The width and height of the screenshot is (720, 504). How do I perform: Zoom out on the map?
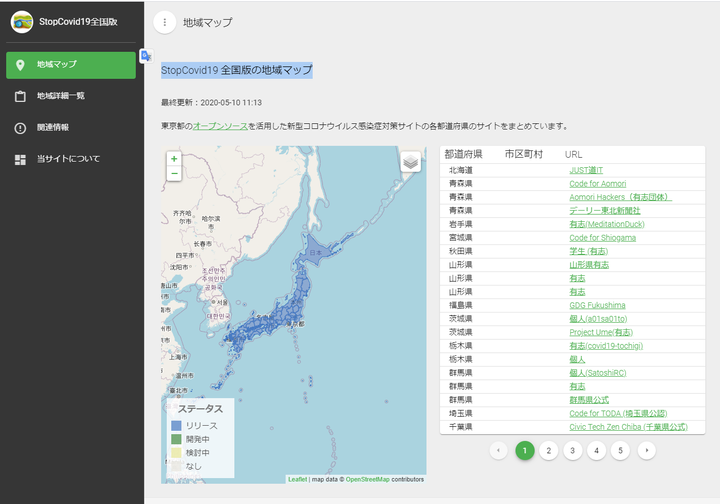(x=174, y=173)
